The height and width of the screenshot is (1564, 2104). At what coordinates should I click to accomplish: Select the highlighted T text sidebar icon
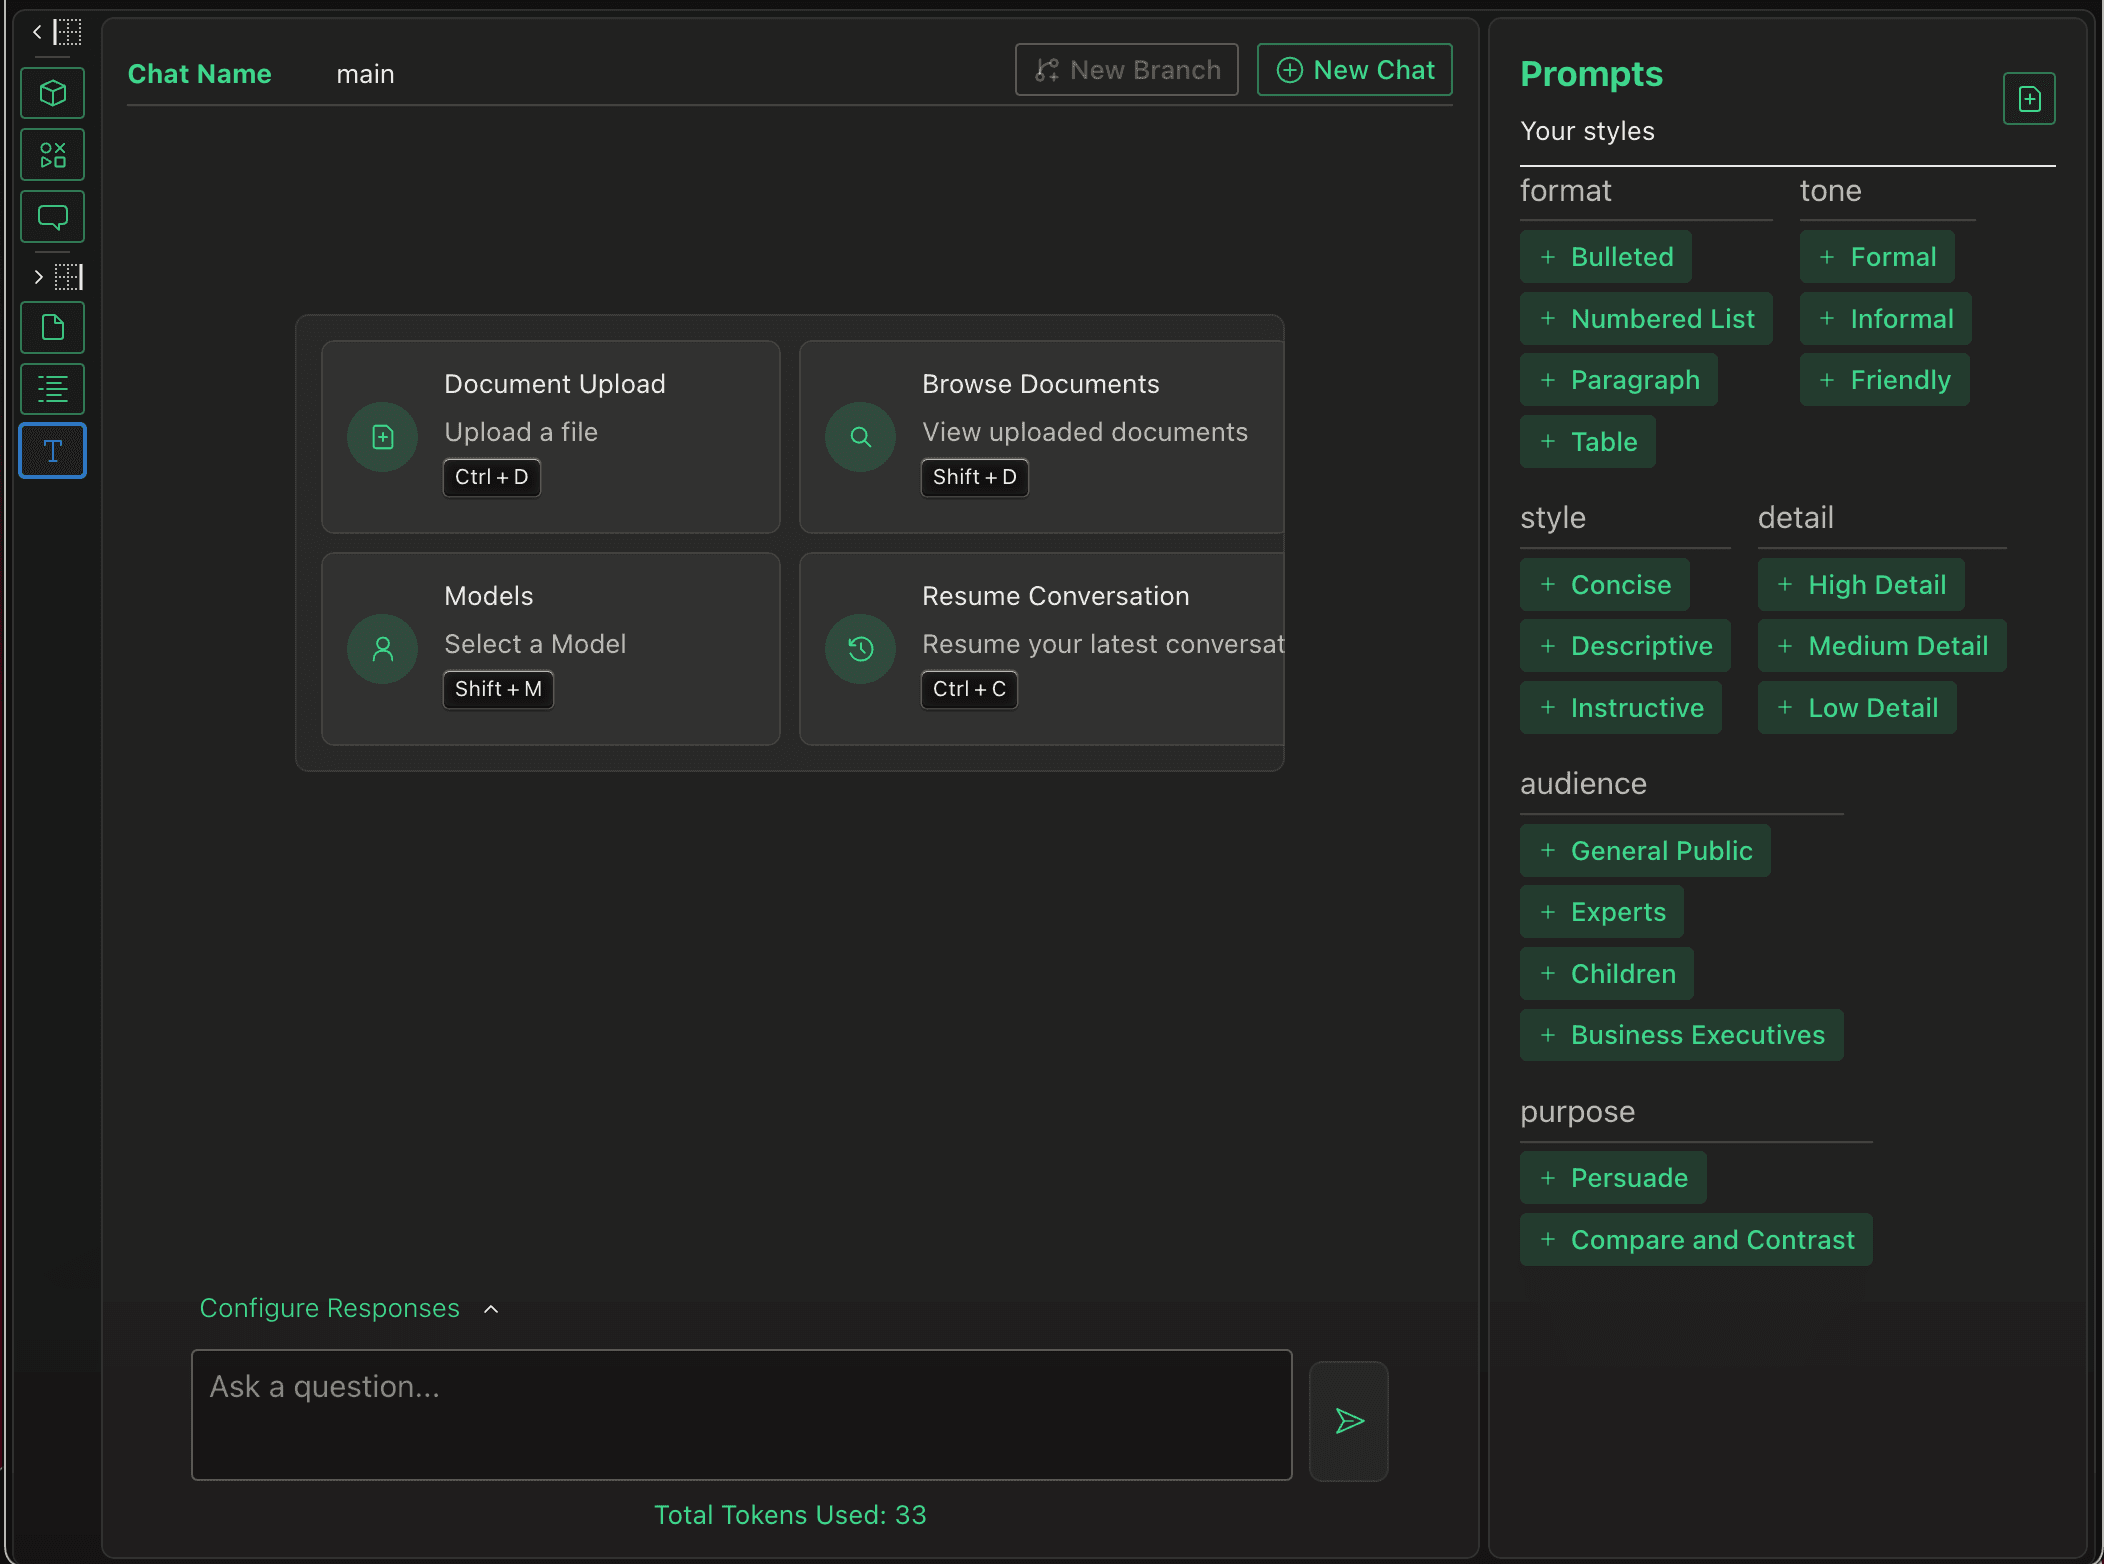tap(53, 451)
